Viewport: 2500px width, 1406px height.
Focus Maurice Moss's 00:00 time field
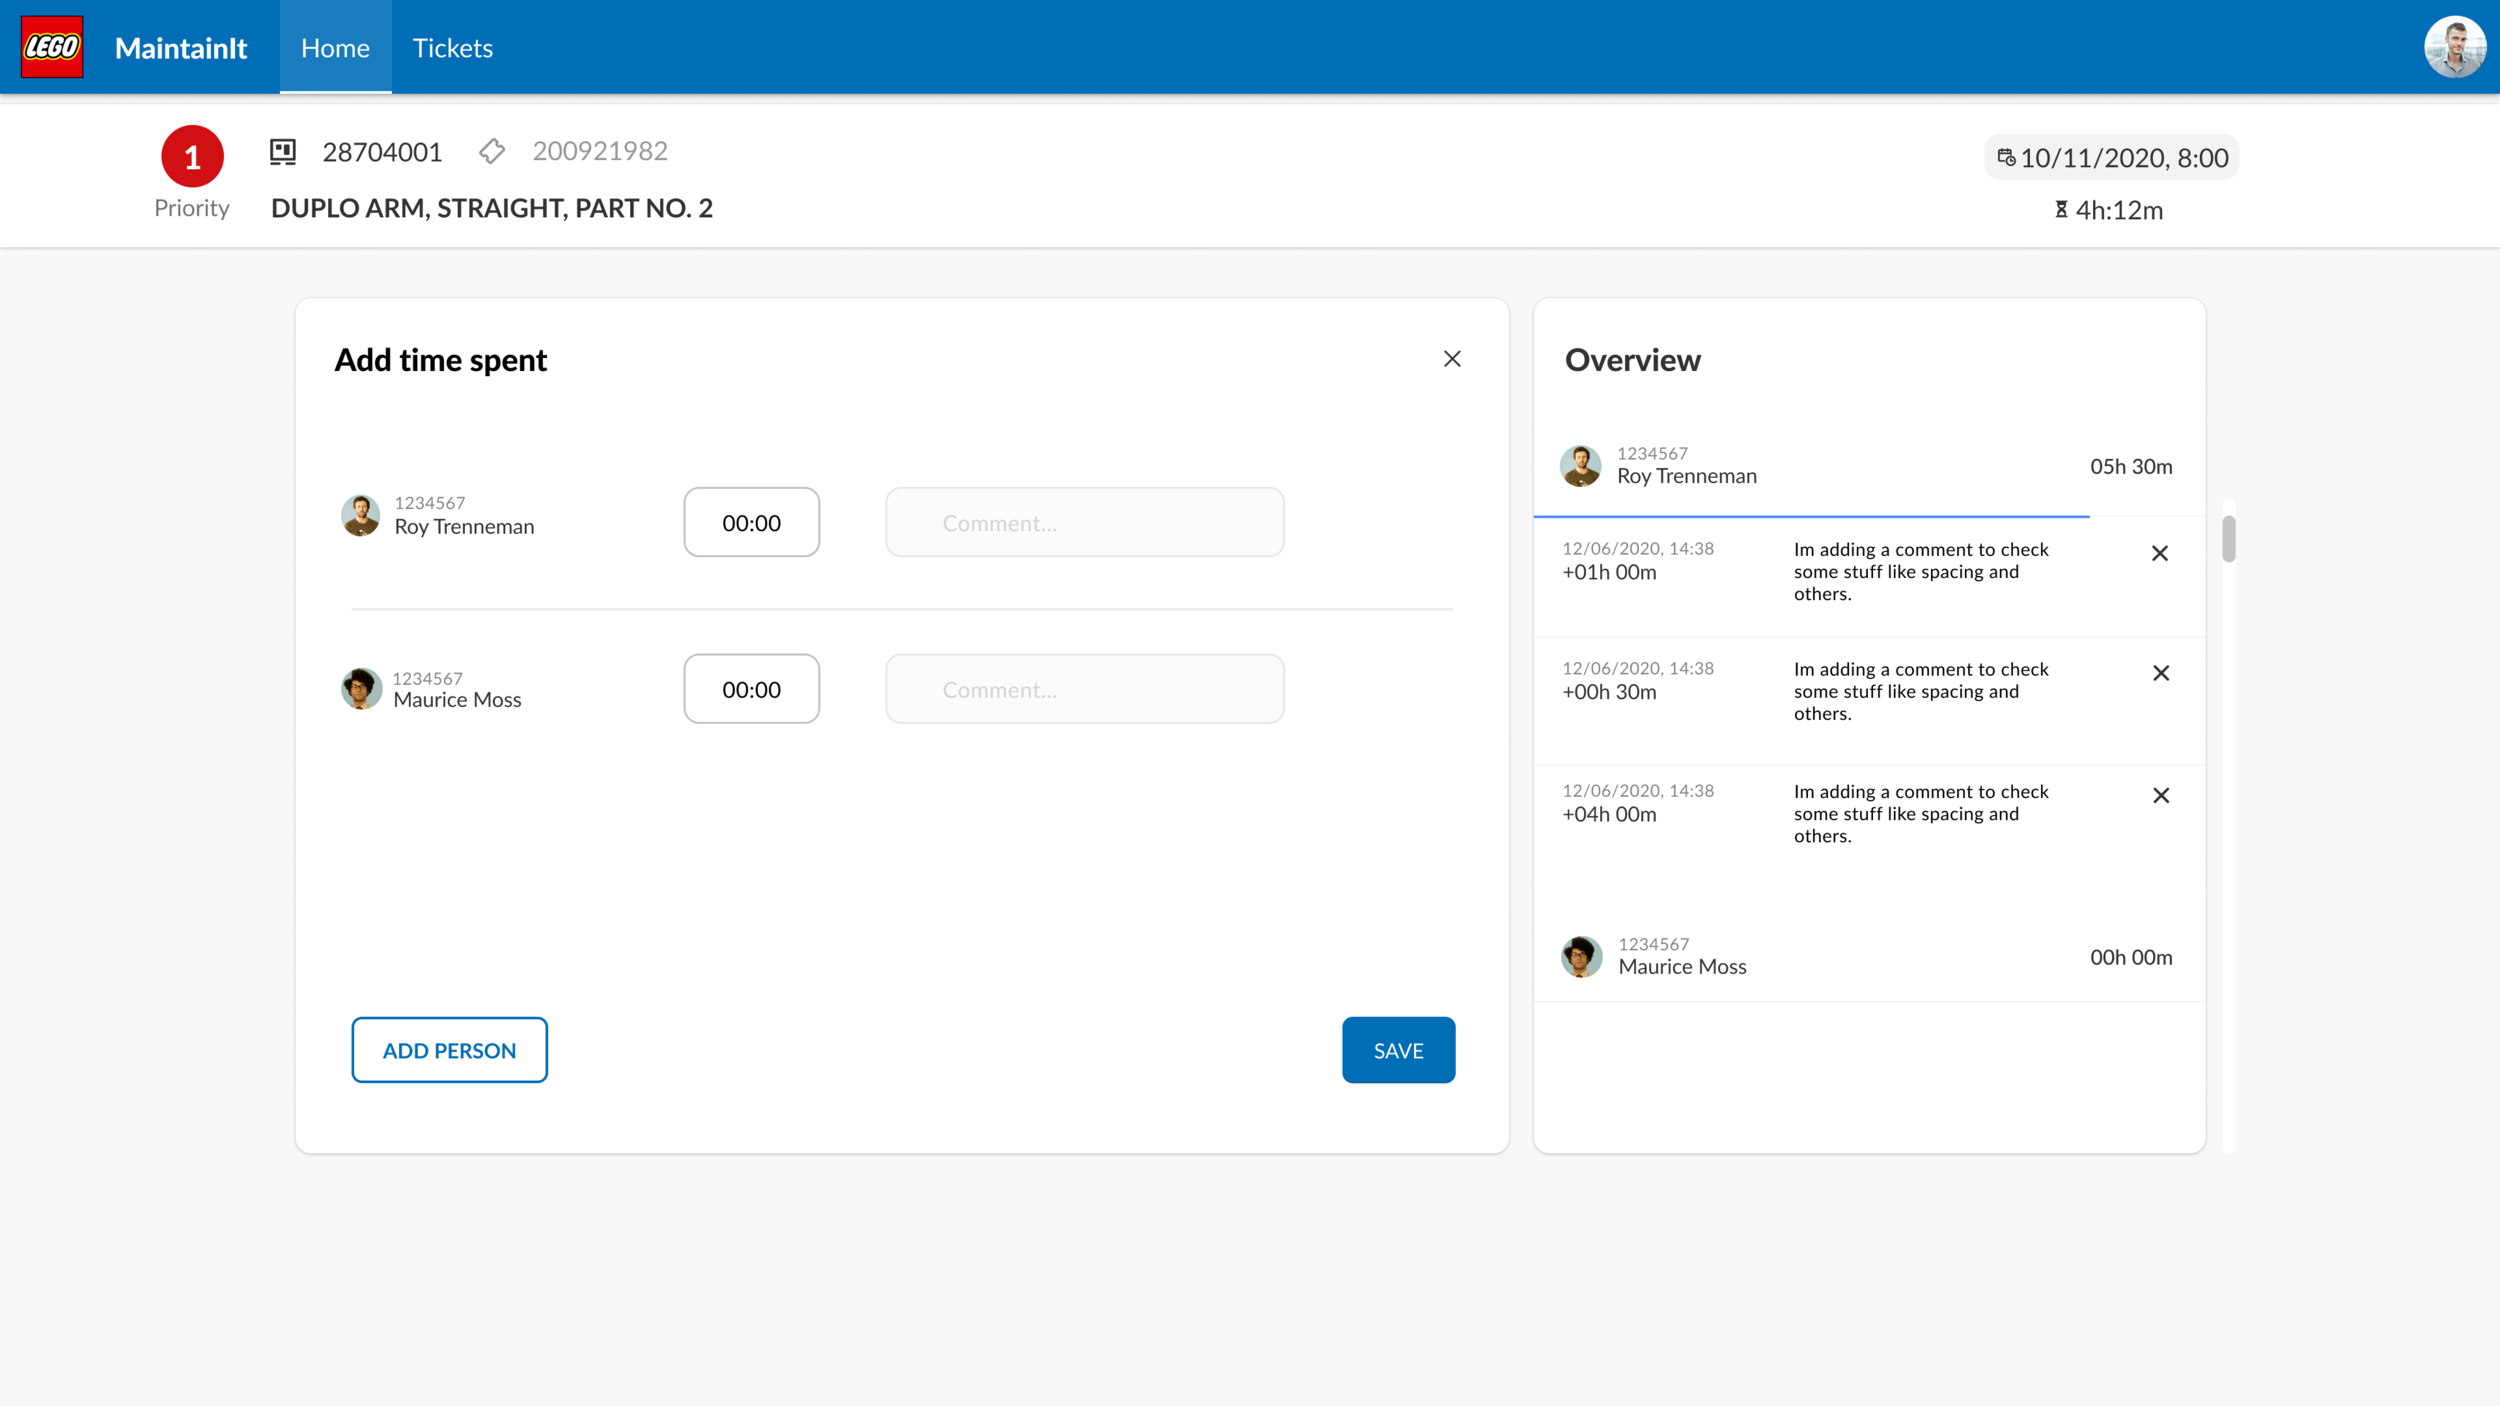click(751, 689)
